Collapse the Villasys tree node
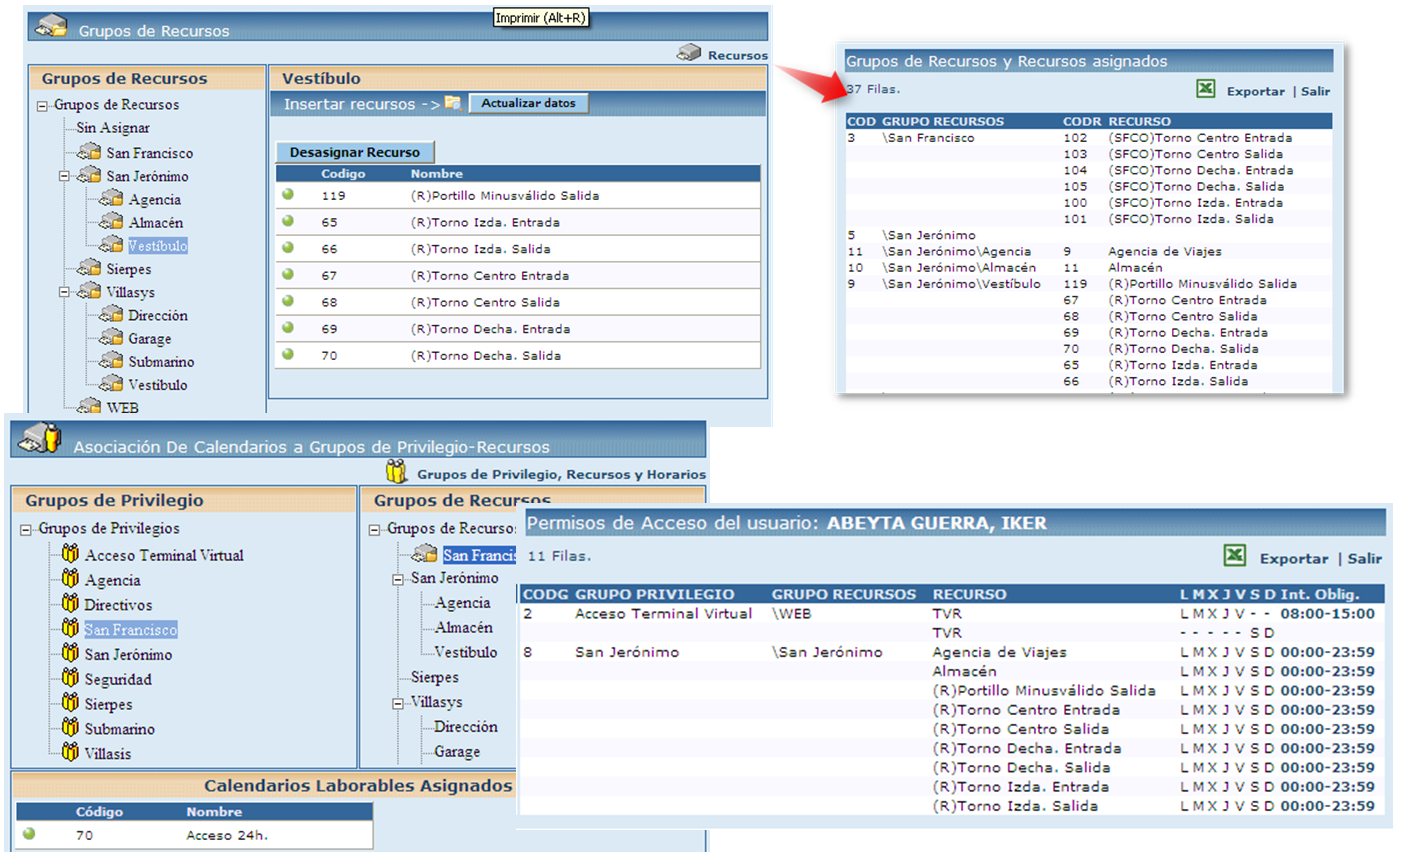Screen dimensions: 1417x868 64,293
